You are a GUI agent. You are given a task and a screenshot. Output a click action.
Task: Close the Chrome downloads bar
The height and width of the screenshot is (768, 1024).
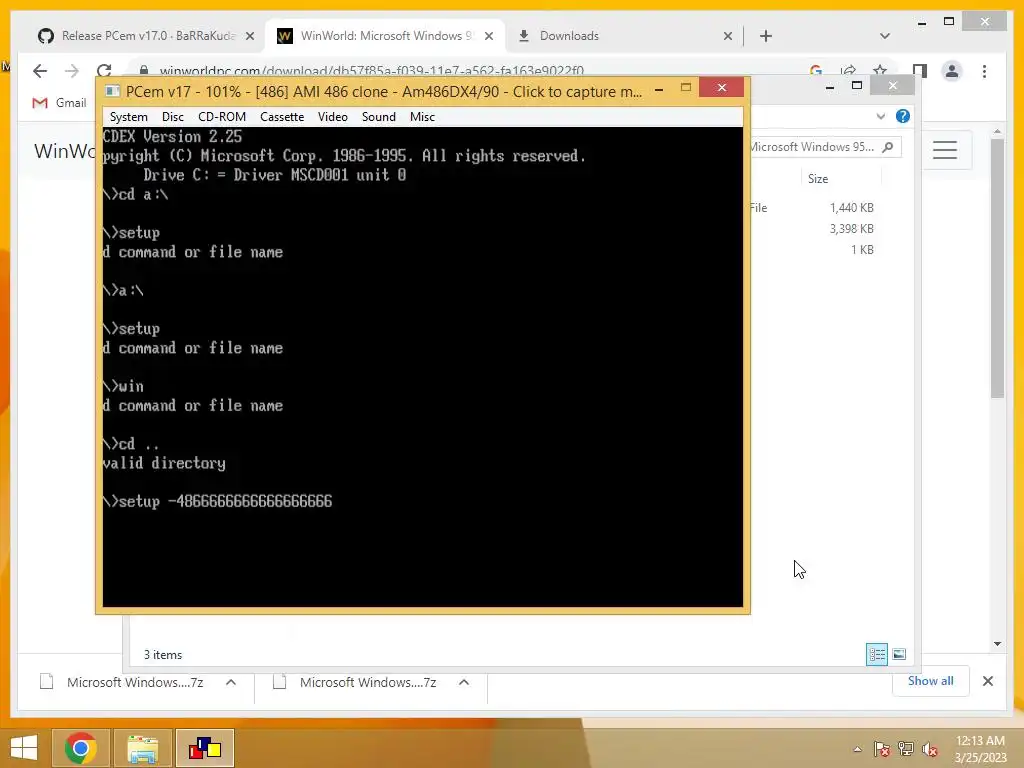[987, 681]
